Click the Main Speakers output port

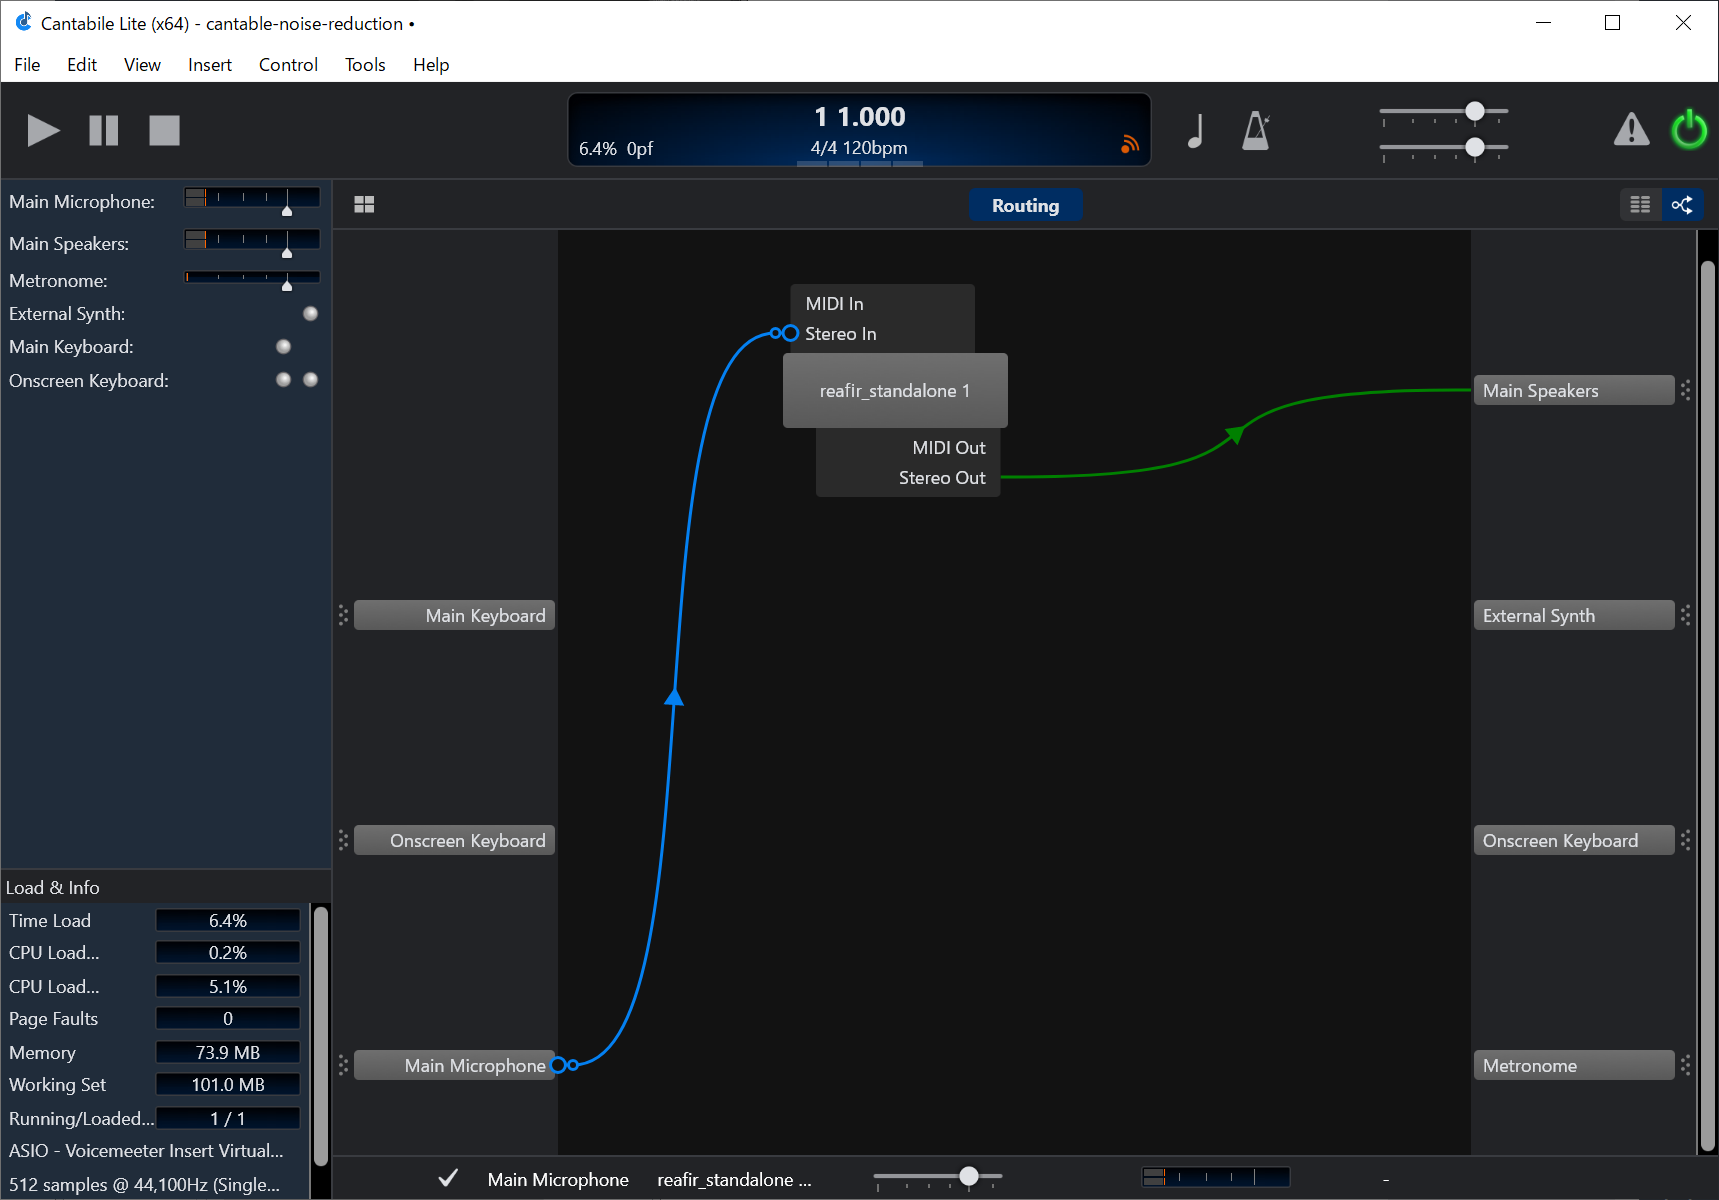tap(1572, 391)
